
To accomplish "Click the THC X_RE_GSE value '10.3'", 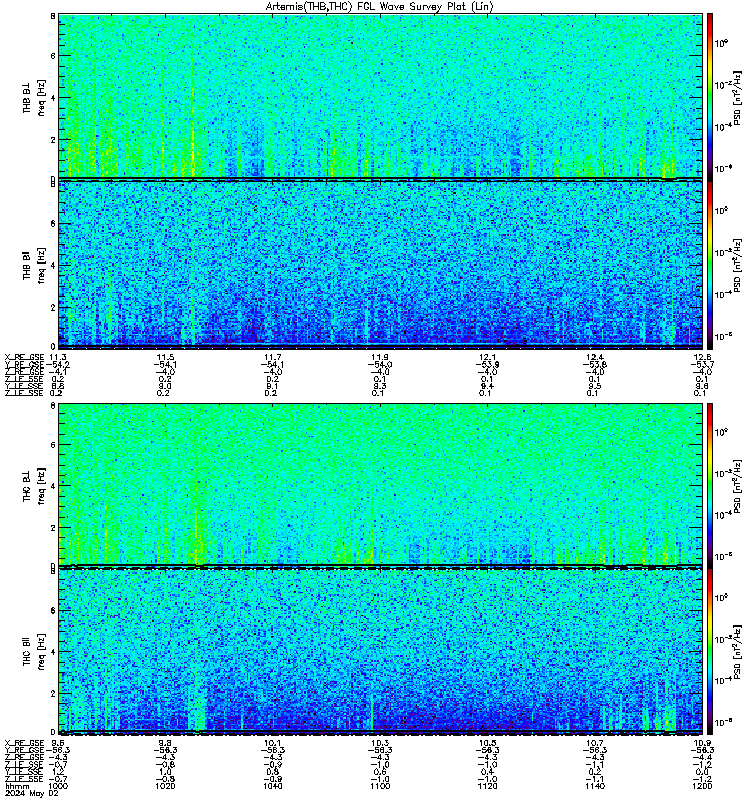I will pos(380,743).
